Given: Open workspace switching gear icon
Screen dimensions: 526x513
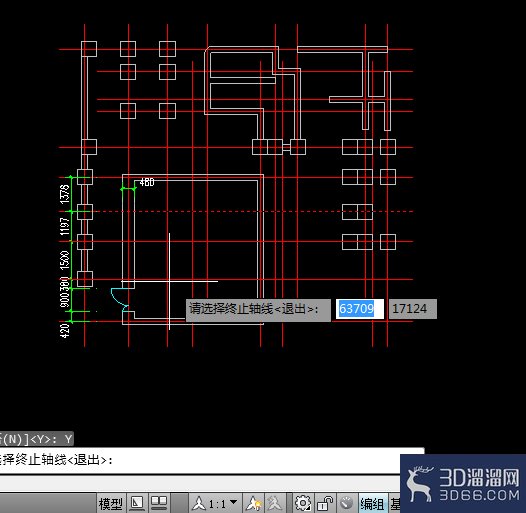Looking at the screenshot, I should coord(303,503).
